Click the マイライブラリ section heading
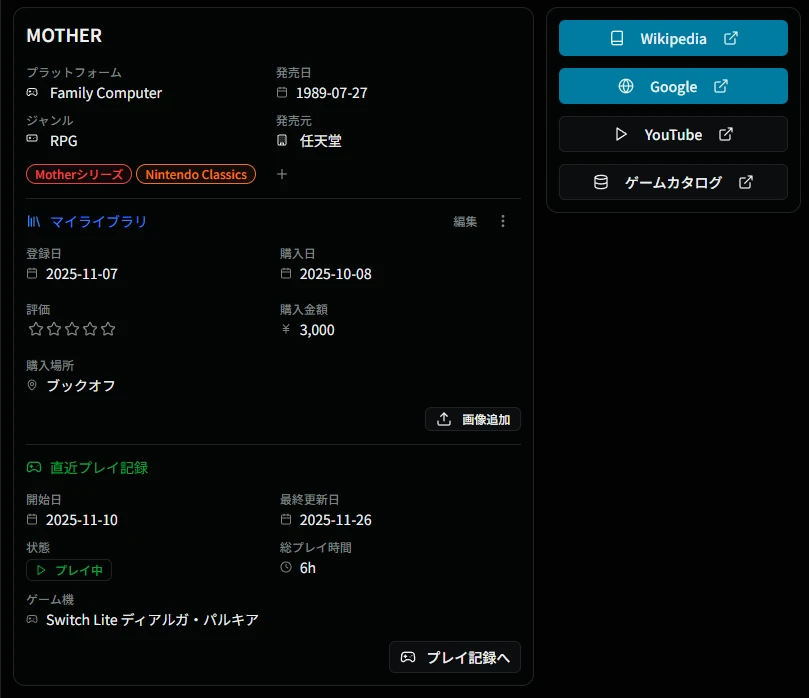Image resolution: width=809 pixels, height=698 pixels. 98,221
